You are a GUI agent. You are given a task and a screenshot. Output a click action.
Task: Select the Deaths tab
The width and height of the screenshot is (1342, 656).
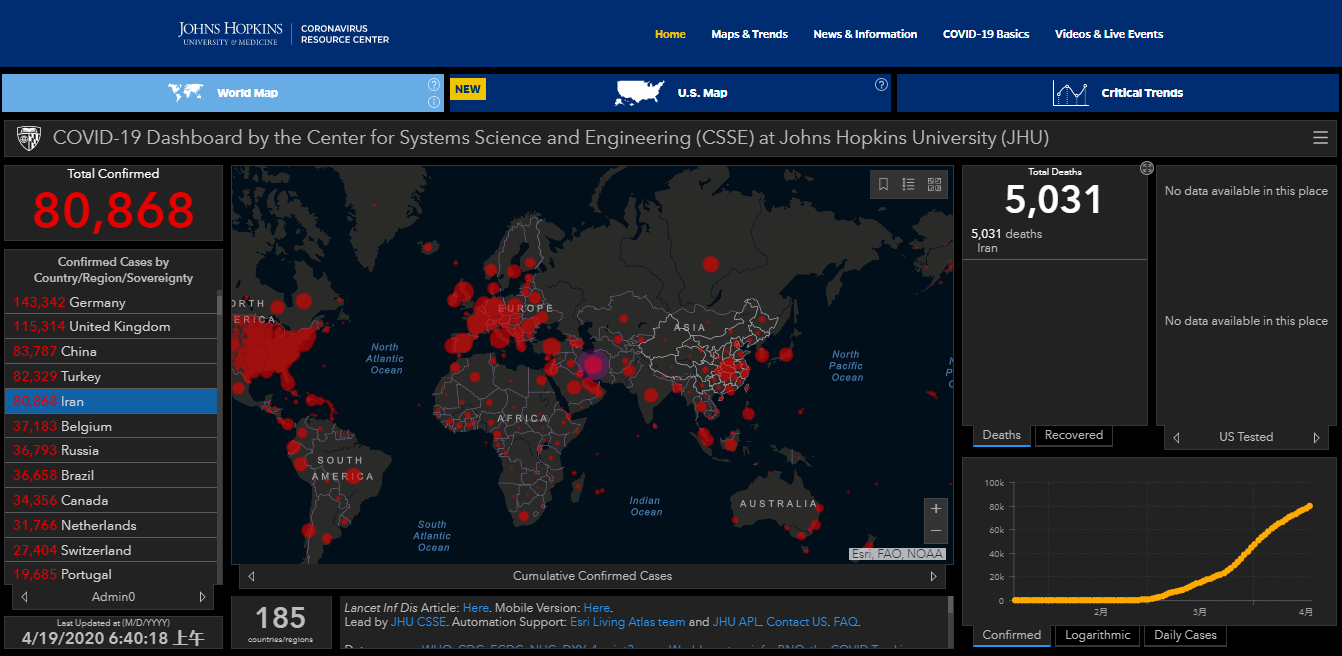[x=1001, y=435]
